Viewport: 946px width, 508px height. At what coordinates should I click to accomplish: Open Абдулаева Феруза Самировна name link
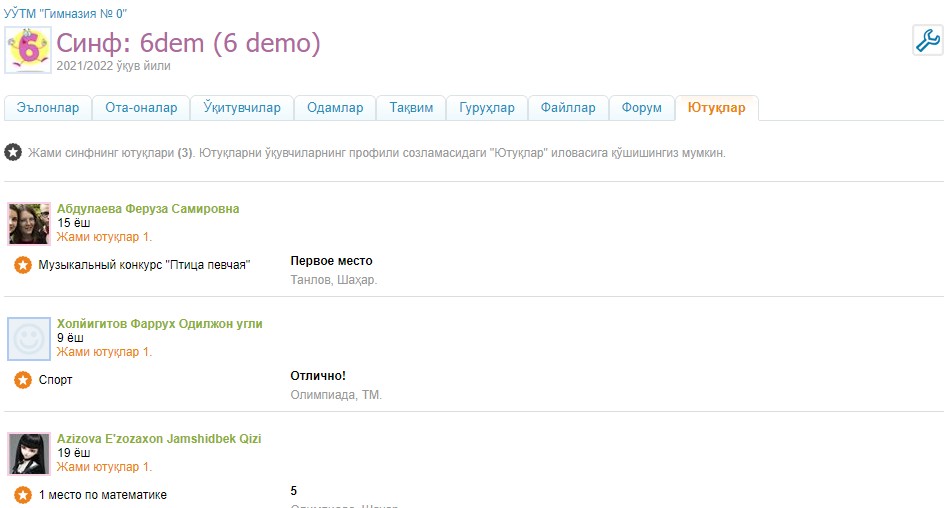(148, 209)
